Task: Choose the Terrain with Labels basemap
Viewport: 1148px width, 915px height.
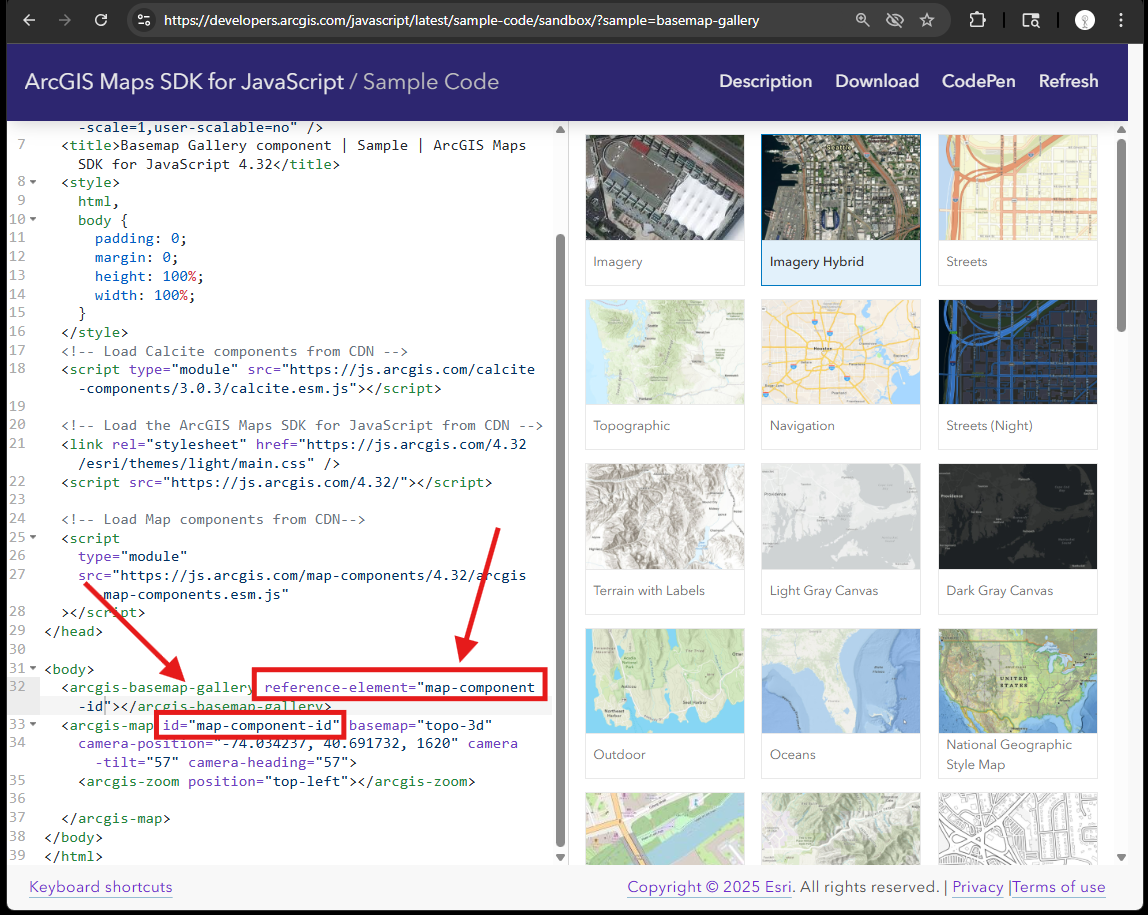Action: click(665, 539)
